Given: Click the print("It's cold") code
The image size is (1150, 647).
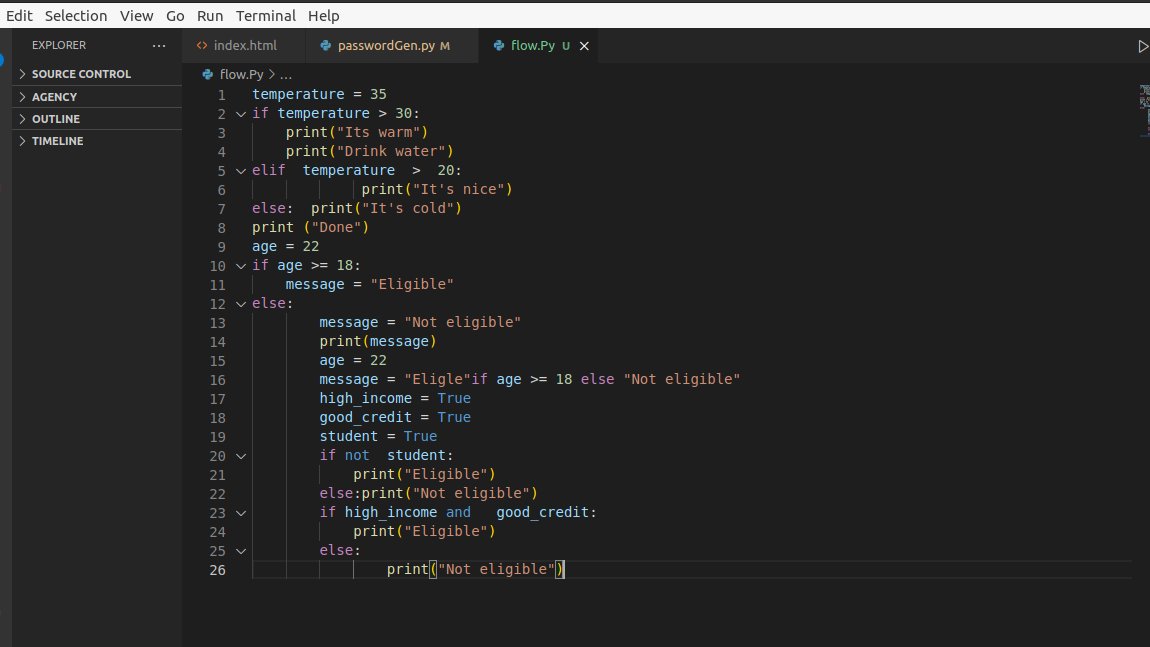Looking at the screenshot, I should [x=386, y=208].
